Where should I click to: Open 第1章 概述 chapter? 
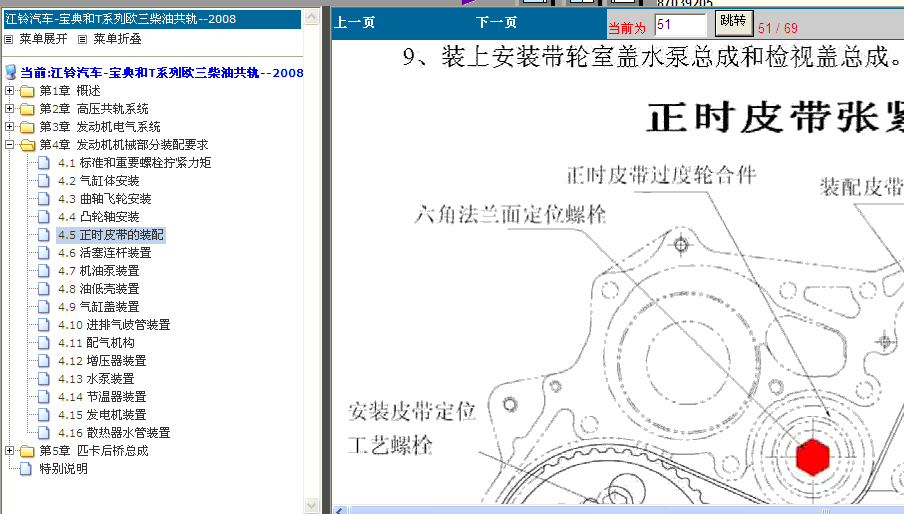(70, 90)
